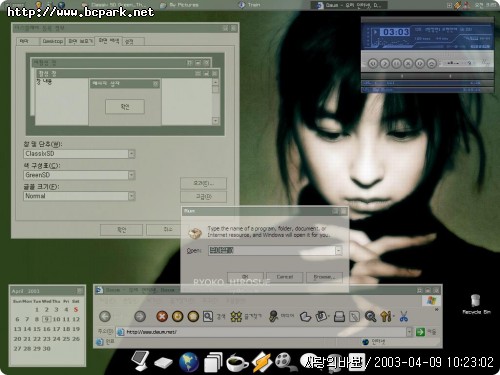Open the Mail icon in browser toolbar
500x375 pixels.
321,316
